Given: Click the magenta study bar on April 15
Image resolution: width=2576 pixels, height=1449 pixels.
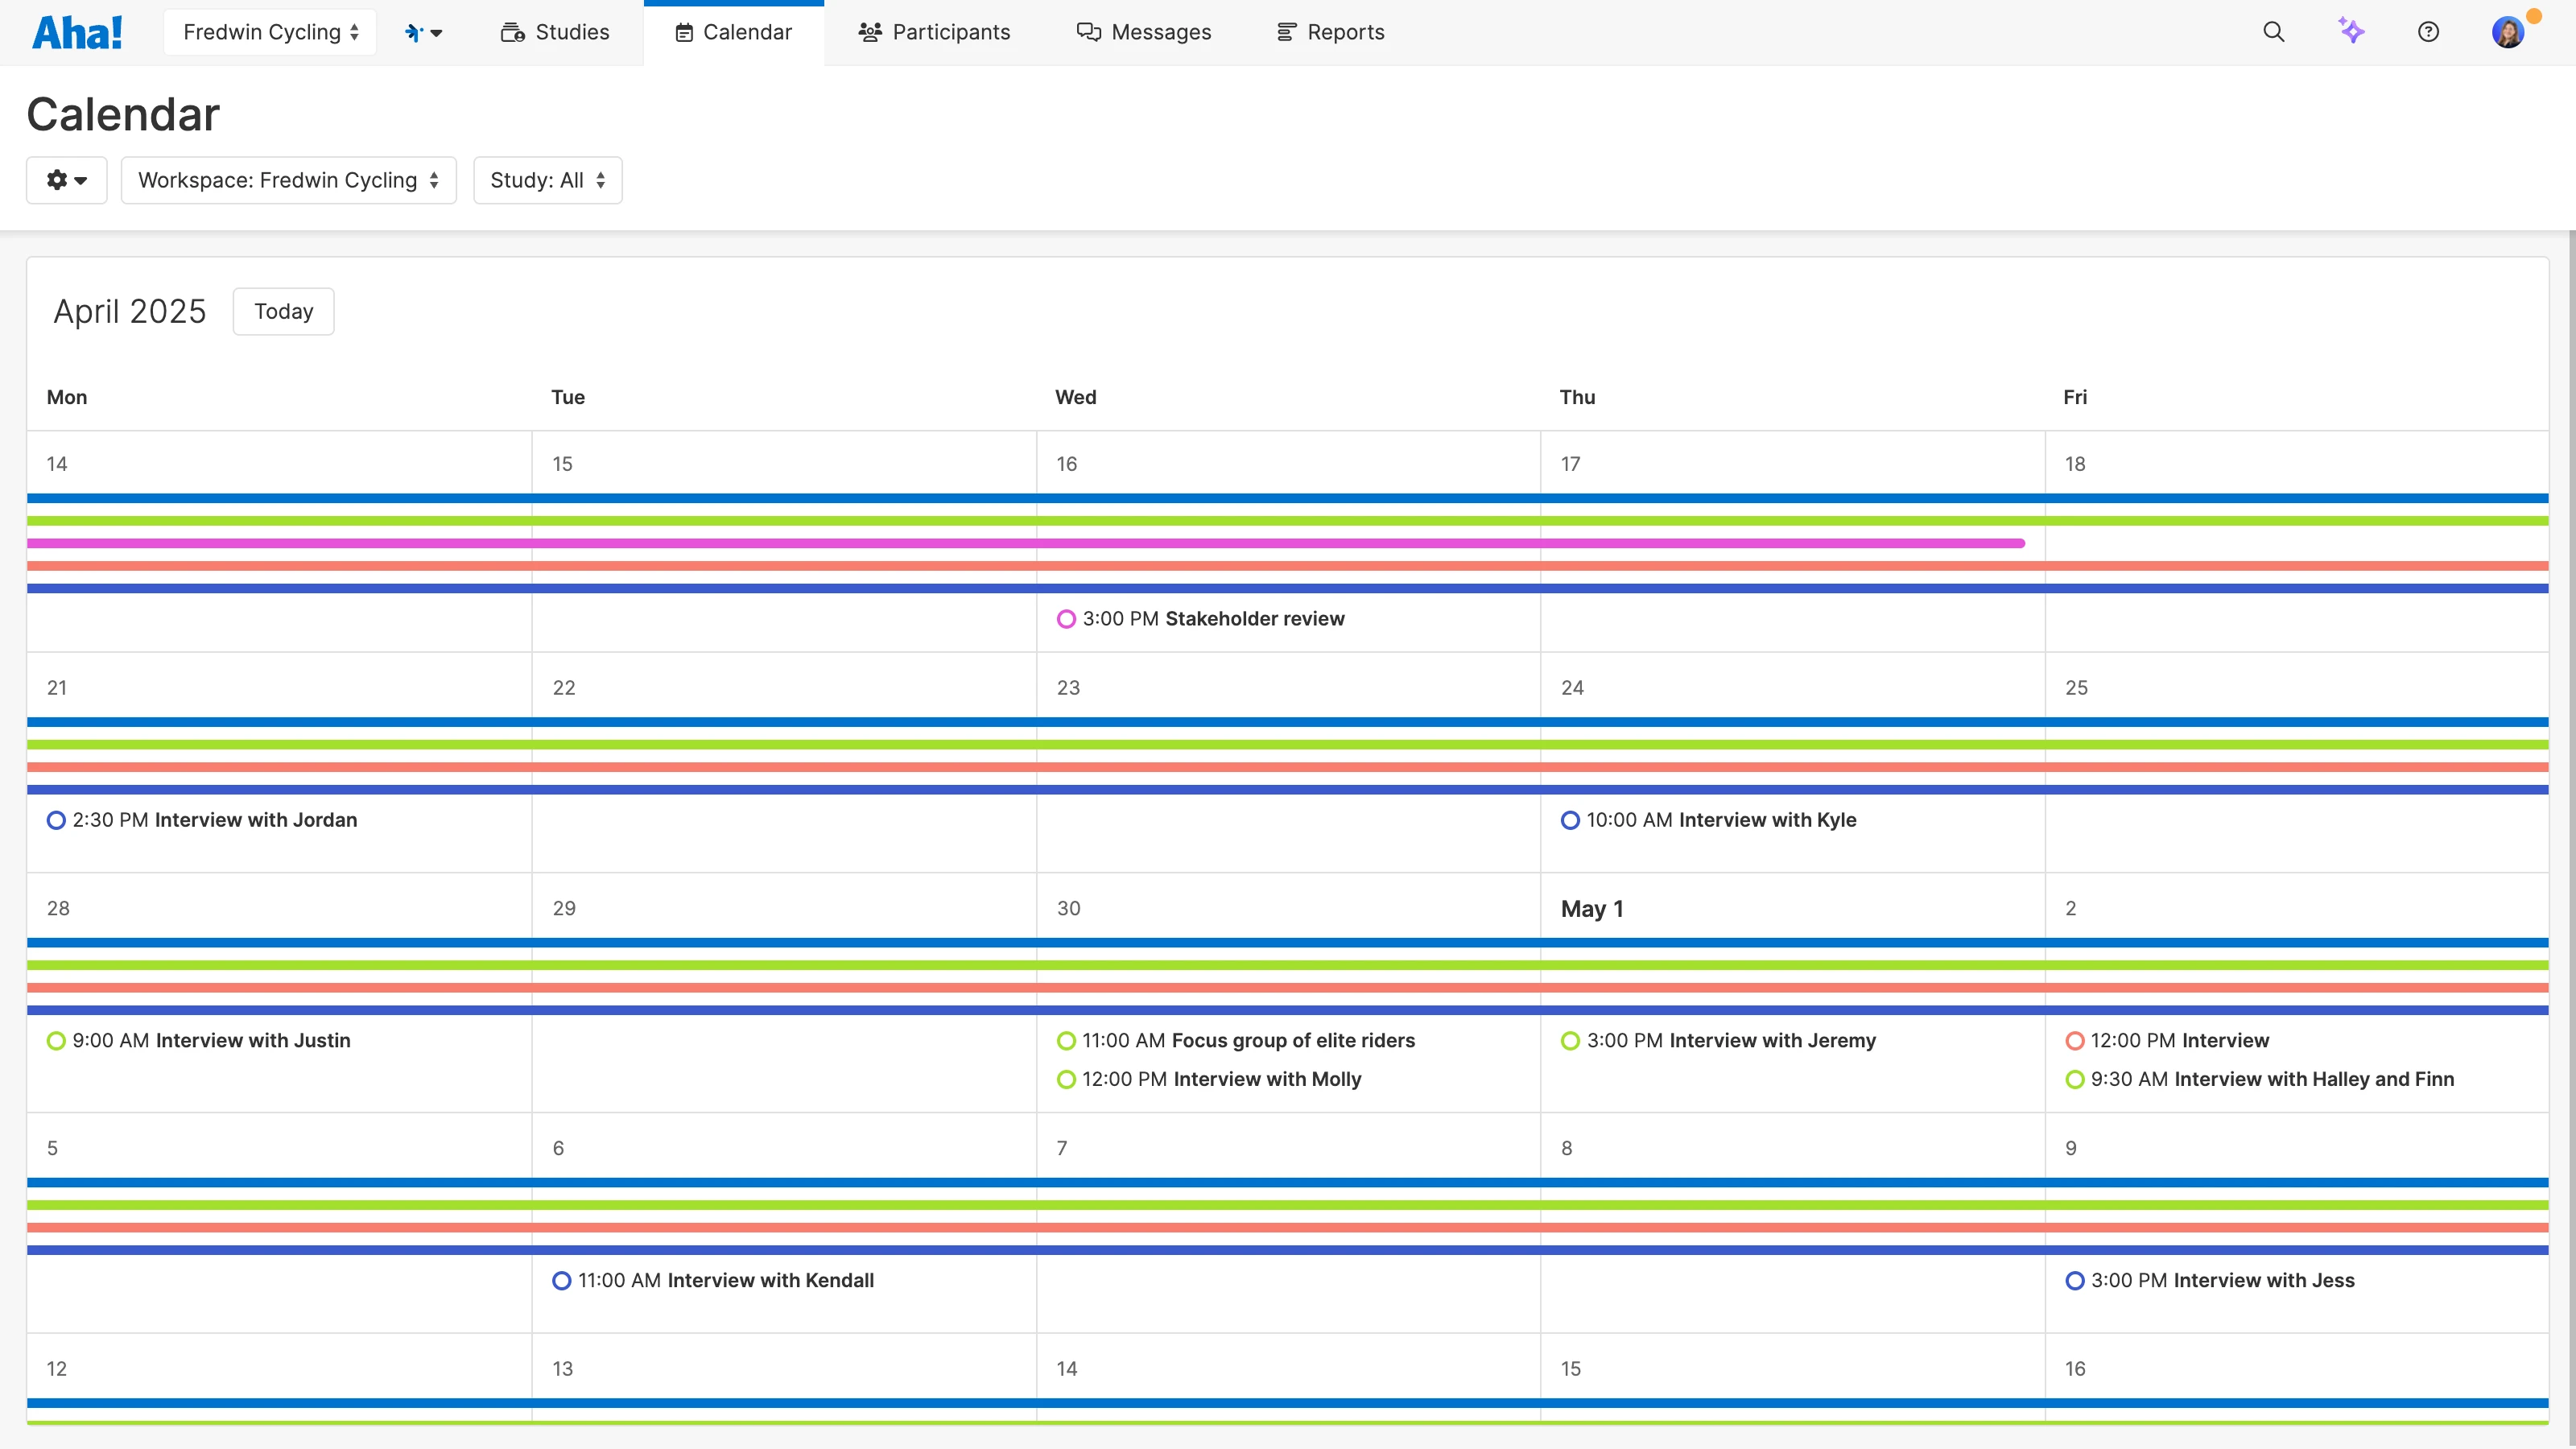Looking at the screenshot, I should [x=783, y=543].
